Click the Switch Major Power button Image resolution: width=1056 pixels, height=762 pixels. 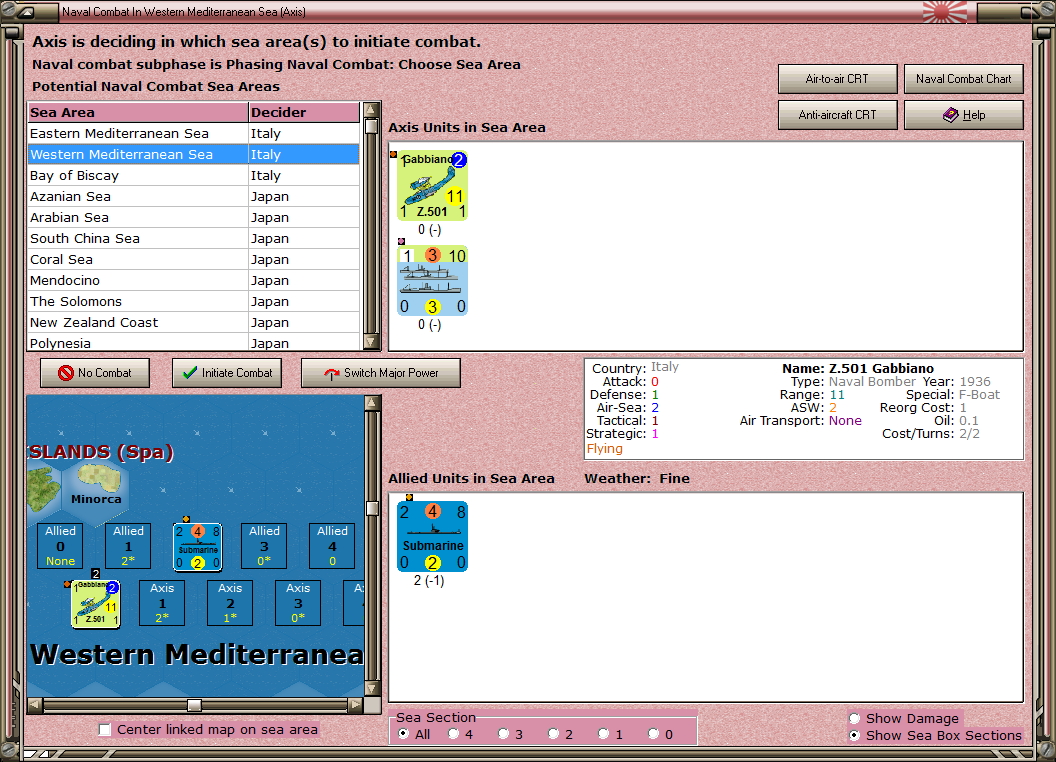(381, 373)
